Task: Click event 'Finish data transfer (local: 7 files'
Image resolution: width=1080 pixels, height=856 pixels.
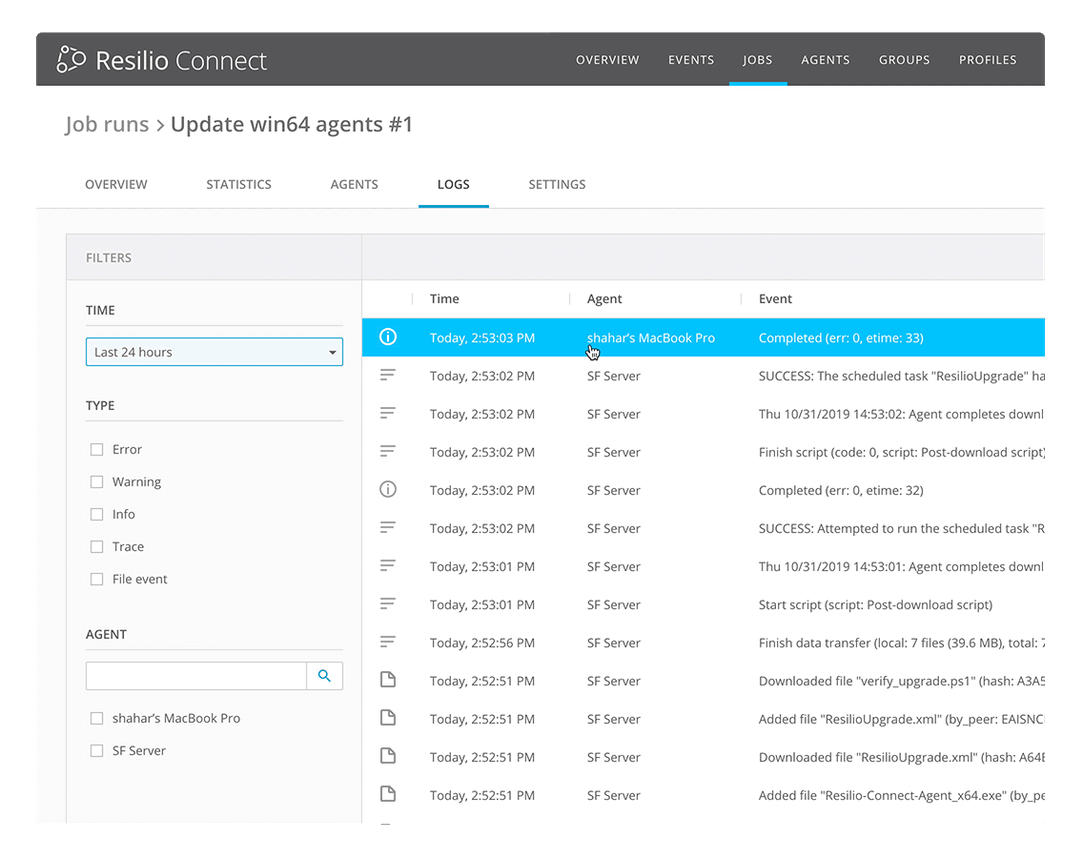Action: click(x=902, y=643)
